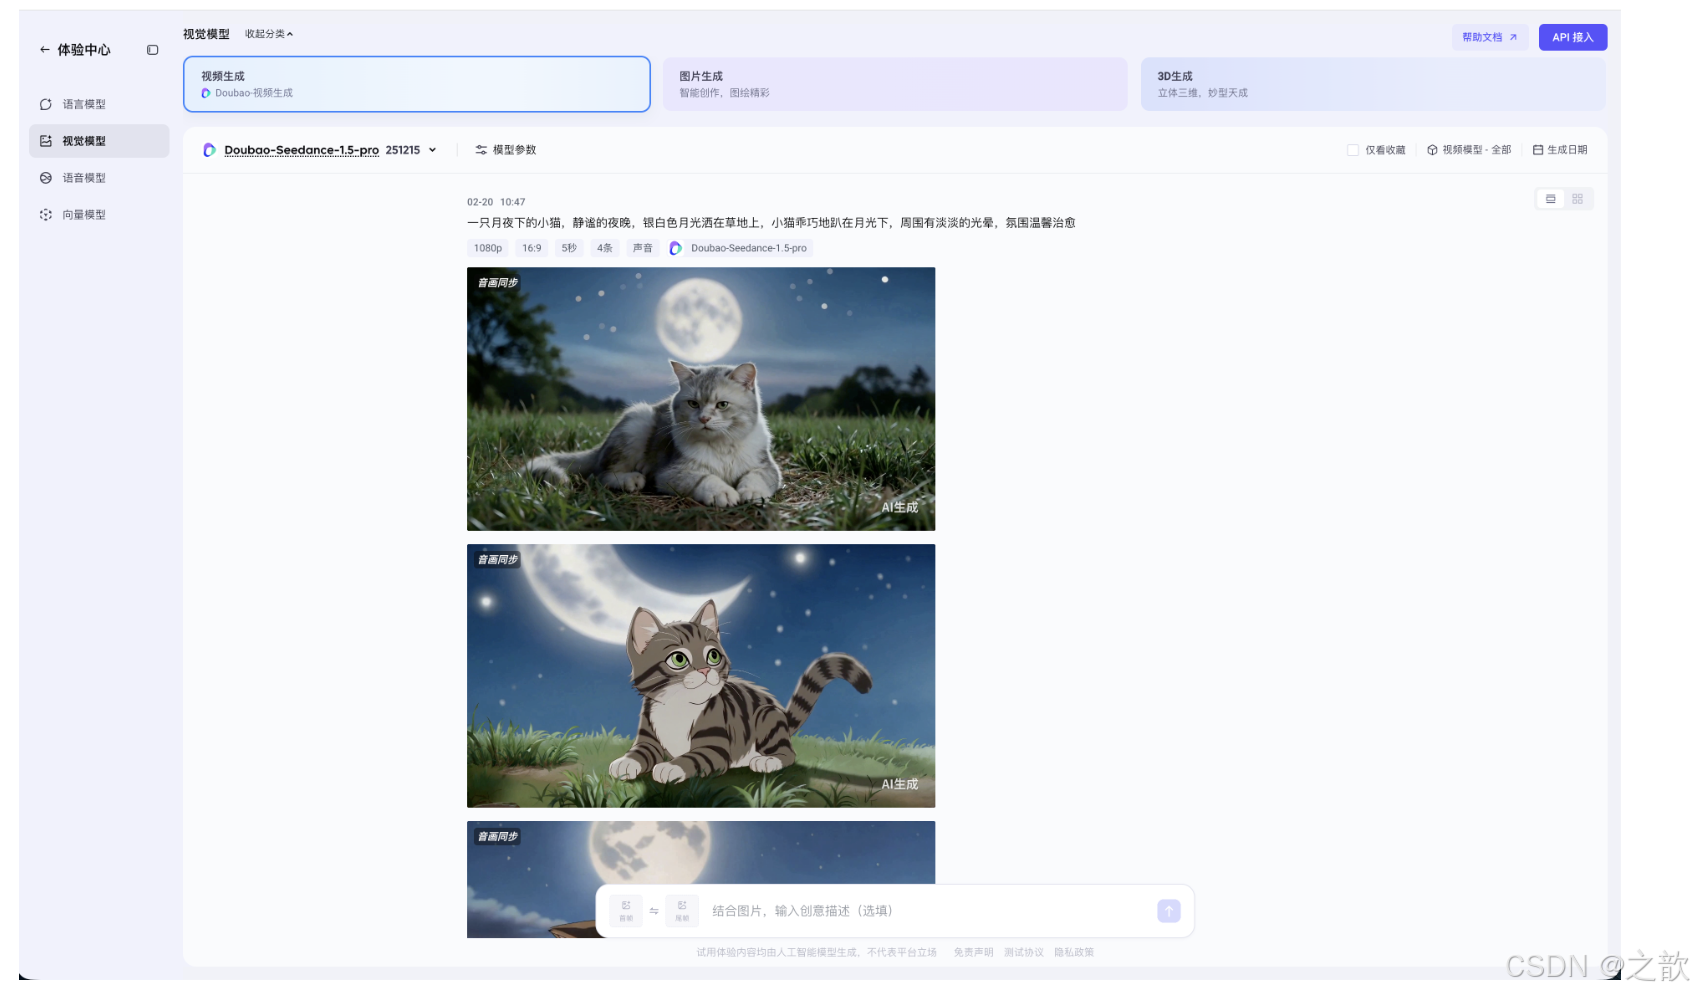This screenshot has height=996, width=1694.
Task: Swap first and last frame icon
Action: [654, 911]
